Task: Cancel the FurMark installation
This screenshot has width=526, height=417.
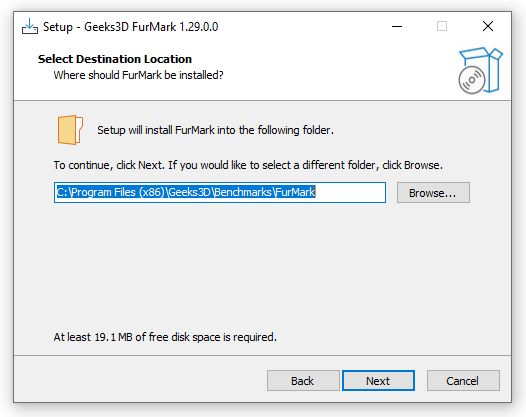Action: pyautogui.click(x=463, y=381)
